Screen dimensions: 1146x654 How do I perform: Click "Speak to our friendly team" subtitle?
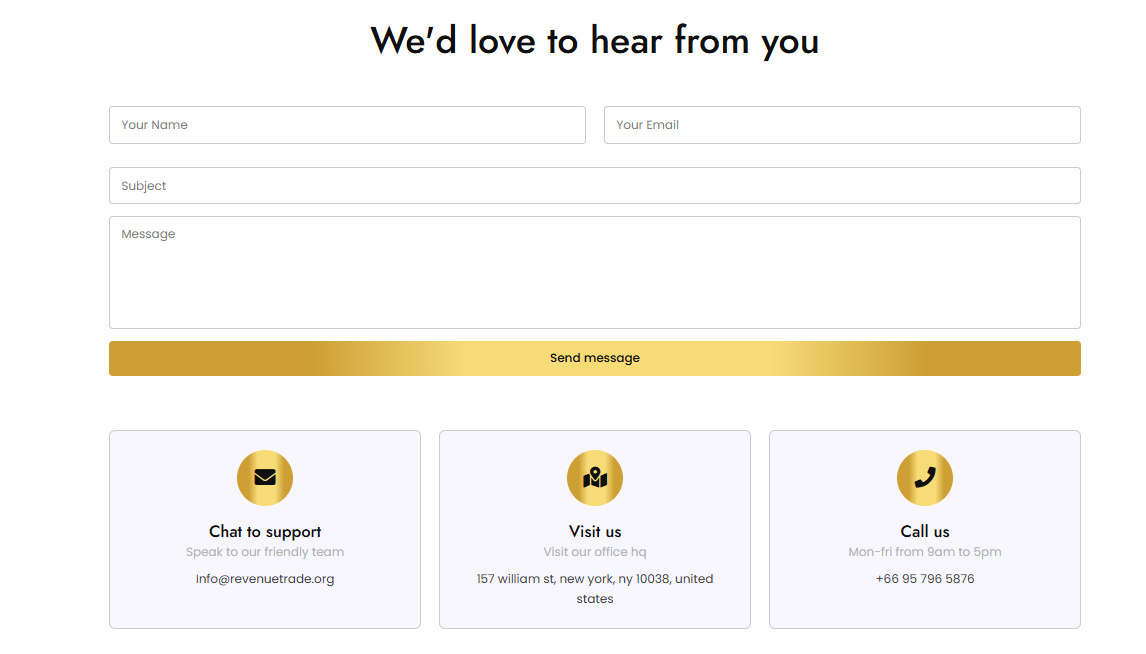click(265, 552)
